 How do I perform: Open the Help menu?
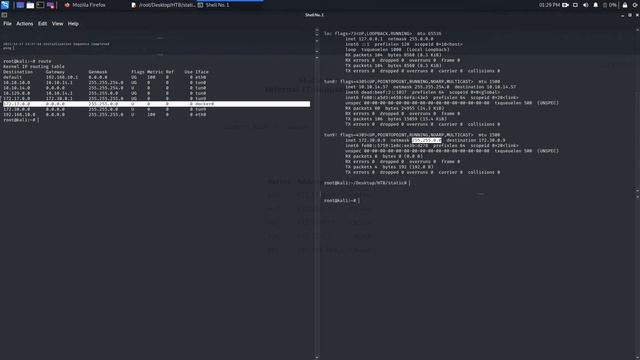[x=73, y=24]
